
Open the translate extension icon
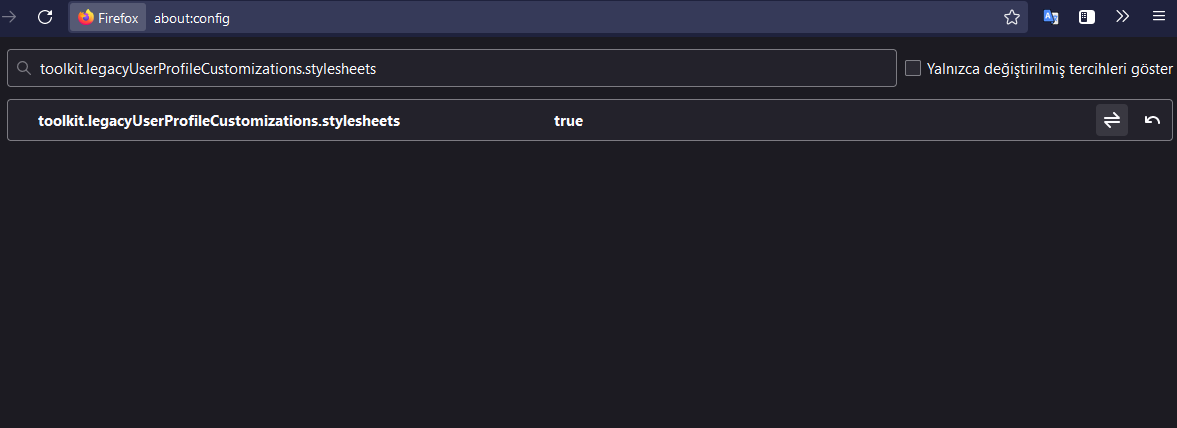point(1051,17)
